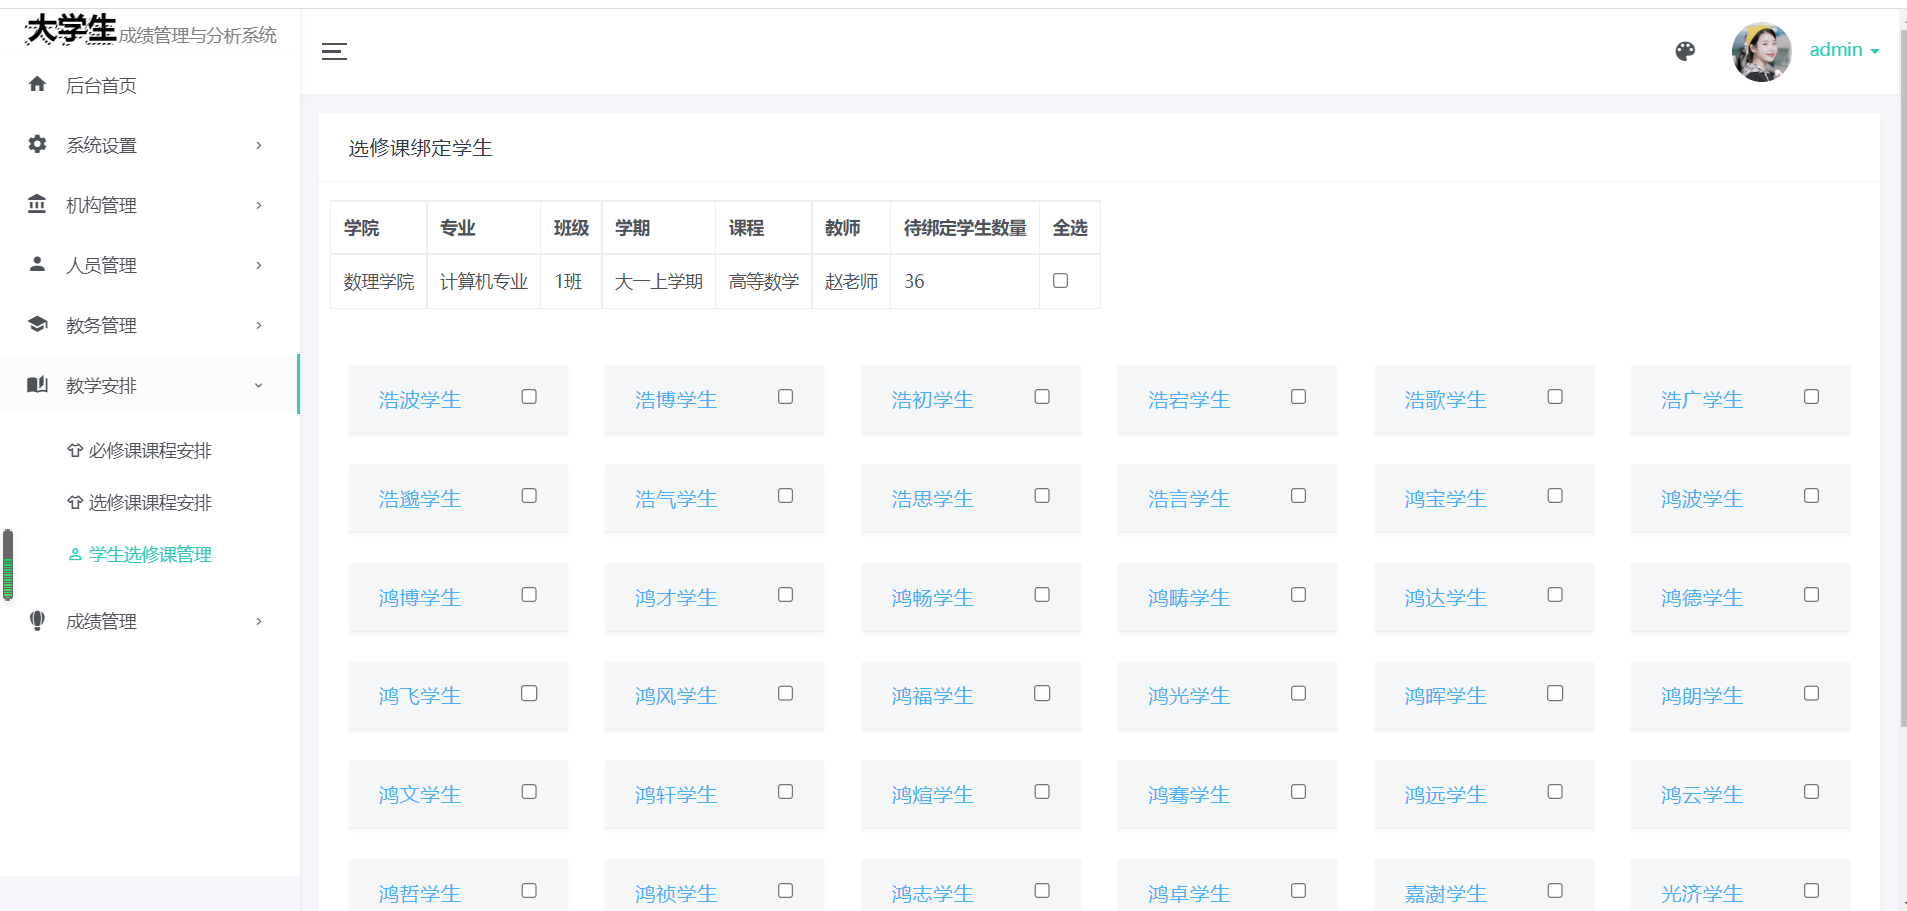Click the bulb icon beside 成绩管理

point(37,620)
